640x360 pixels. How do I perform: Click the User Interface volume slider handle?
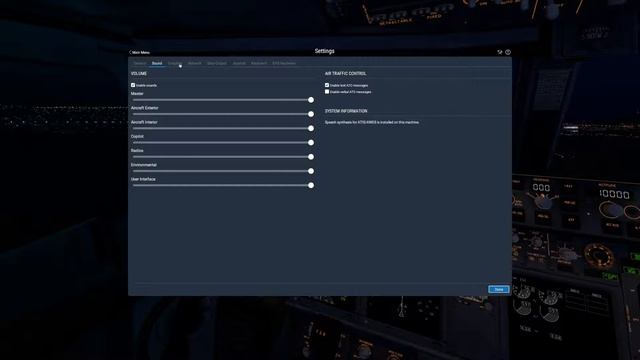(311, 186)
